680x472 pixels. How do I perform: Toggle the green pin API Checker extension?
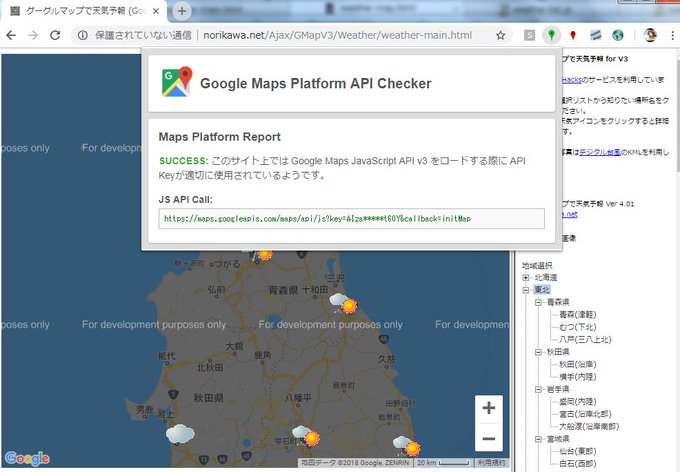[x=551, y=35]
